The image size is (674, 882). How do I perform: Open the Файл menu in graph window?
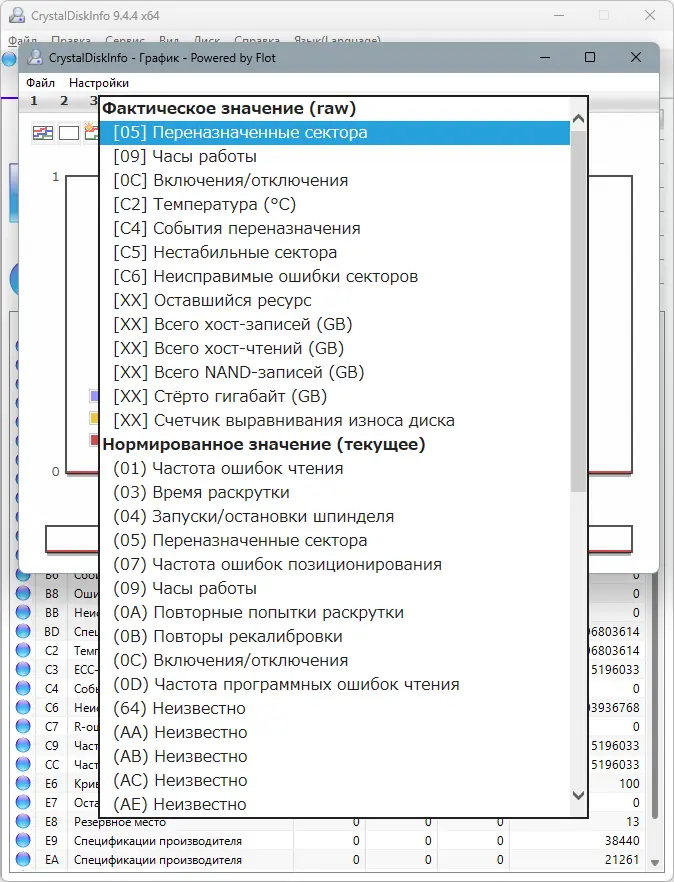[41, 83]
